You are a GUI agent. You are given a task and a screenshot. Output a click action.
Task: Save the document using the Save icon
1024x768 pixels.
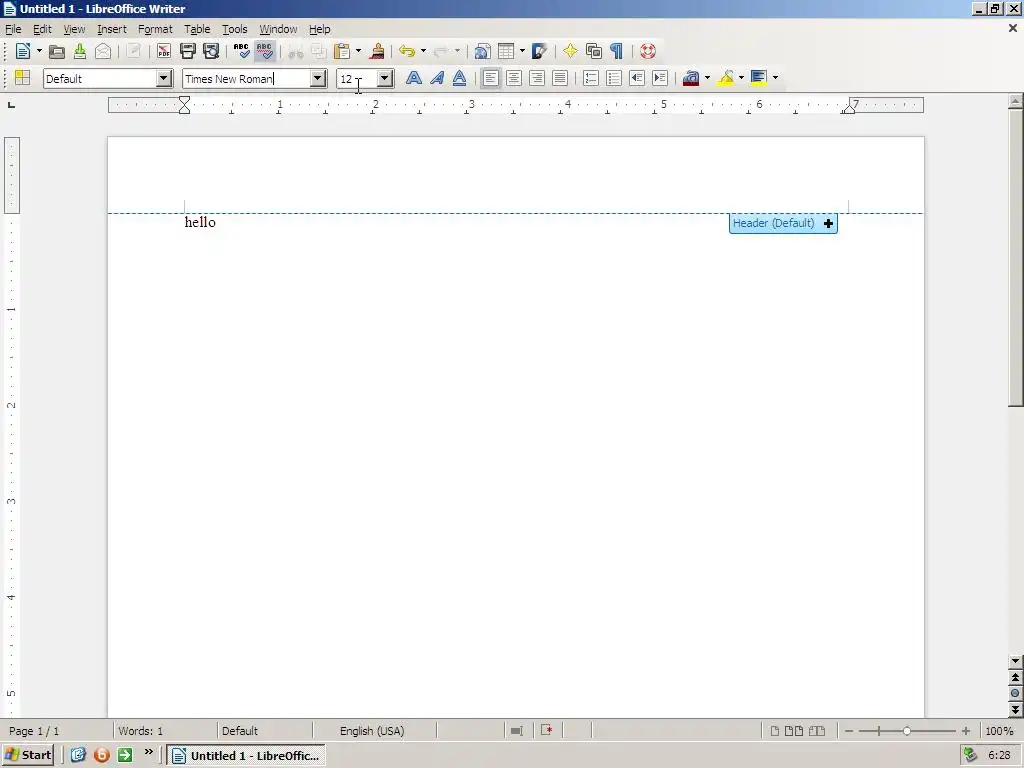(x=80, y=51)
